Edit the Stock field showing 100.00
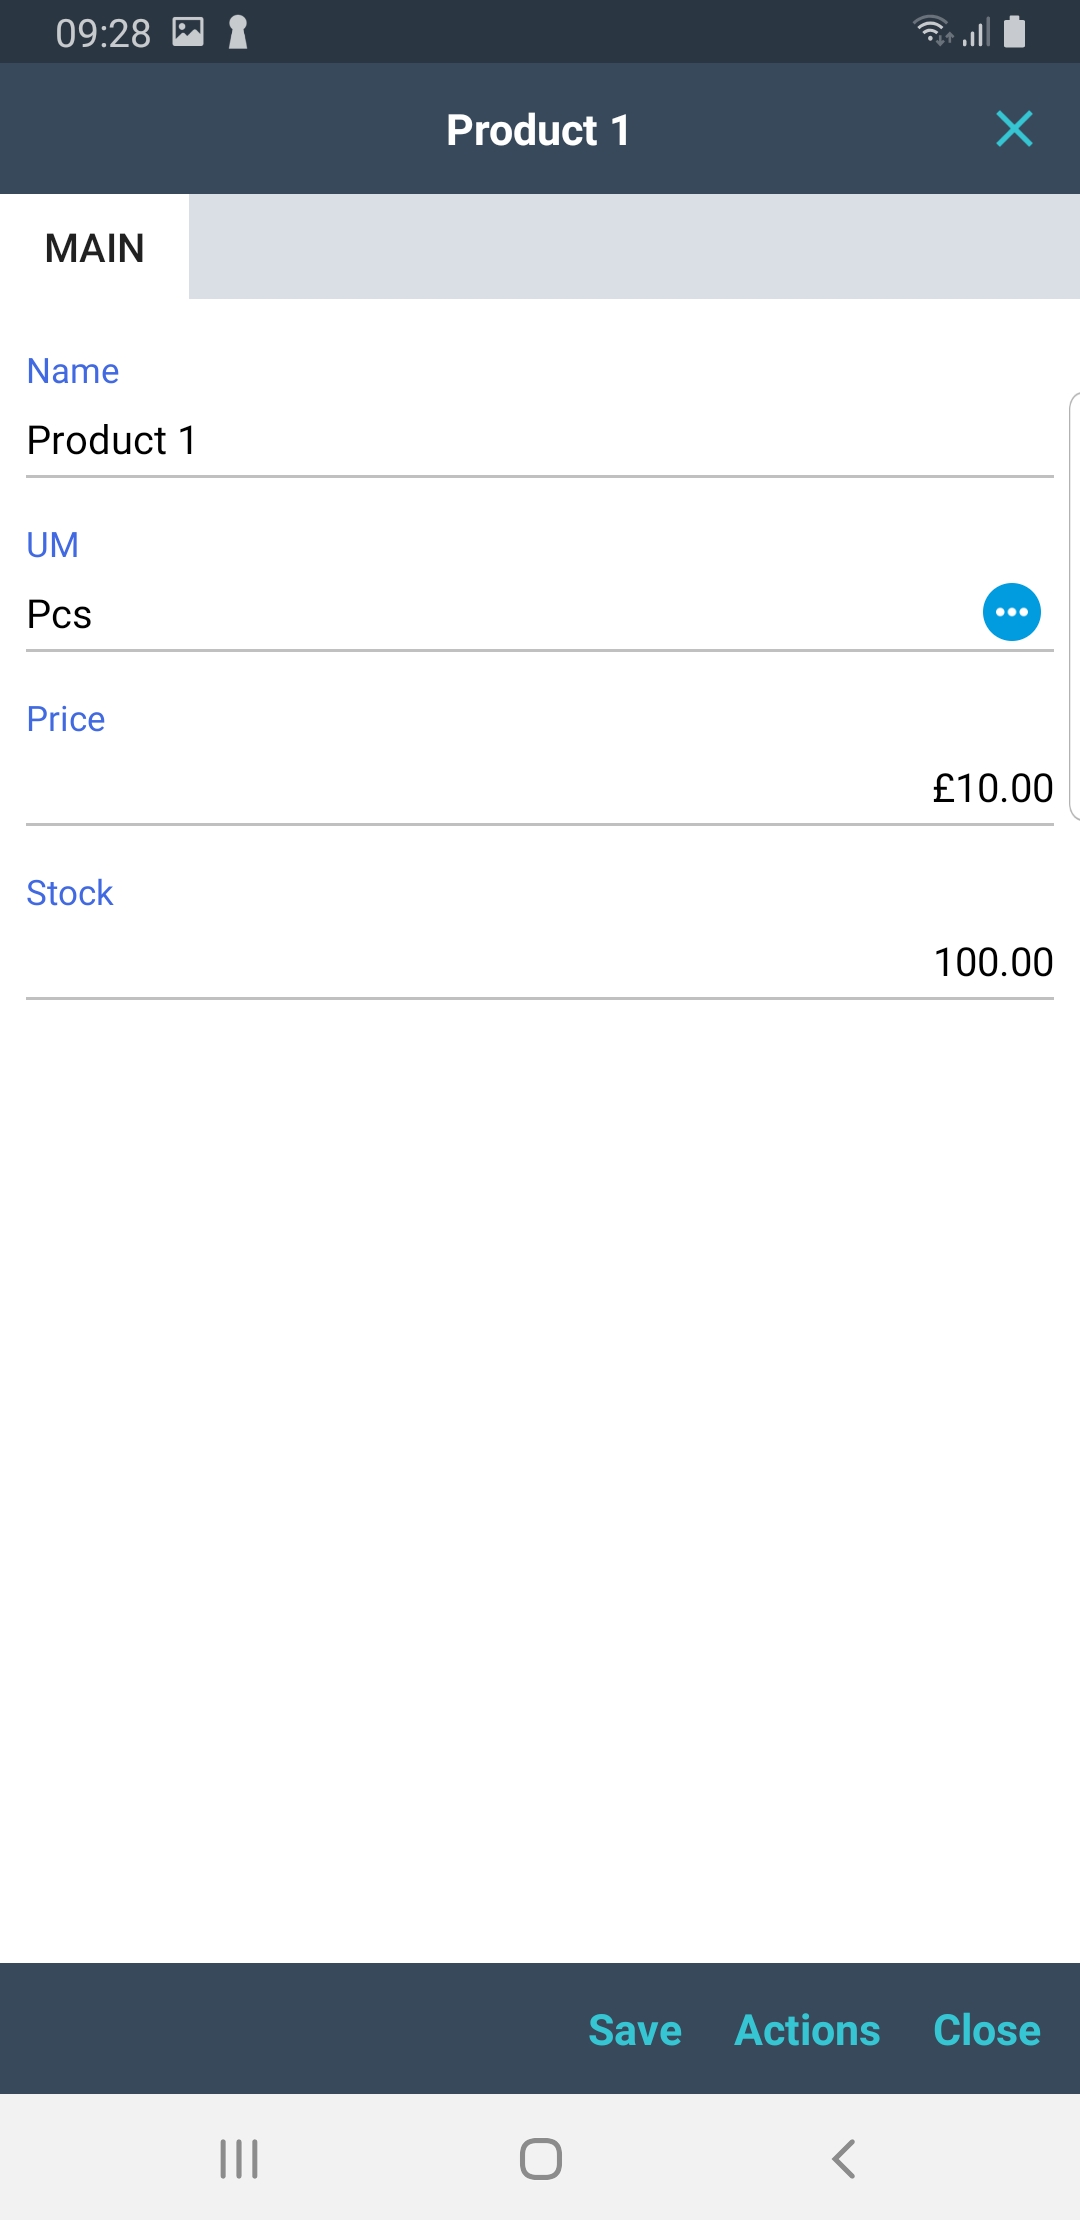 [540, 962]
